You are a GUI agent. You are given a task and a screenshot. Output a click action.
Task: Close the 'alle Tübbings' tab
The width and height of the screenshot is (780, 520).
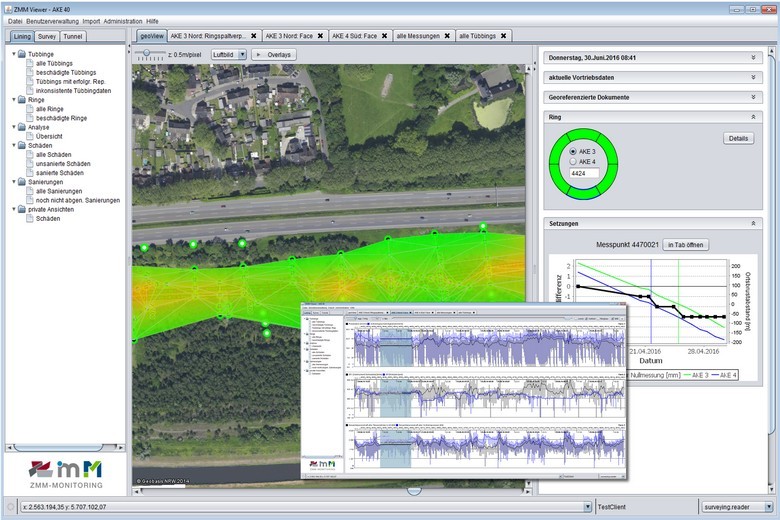pos(503,36)
